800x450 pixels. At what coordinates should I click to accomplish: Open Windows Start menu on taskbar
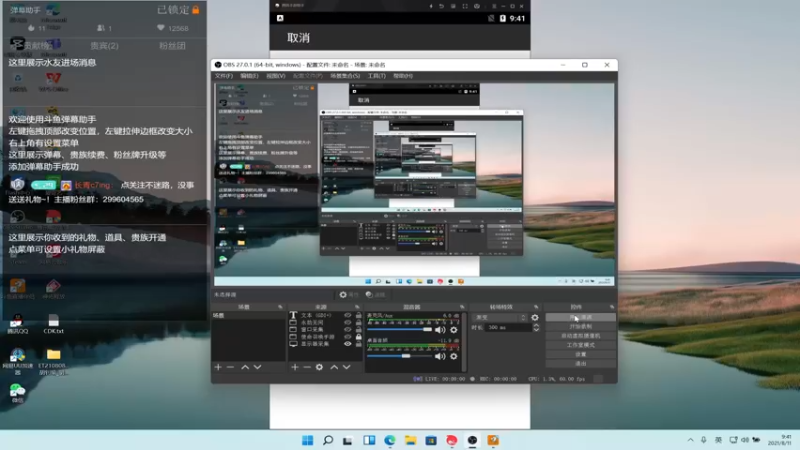coord(308,440)
